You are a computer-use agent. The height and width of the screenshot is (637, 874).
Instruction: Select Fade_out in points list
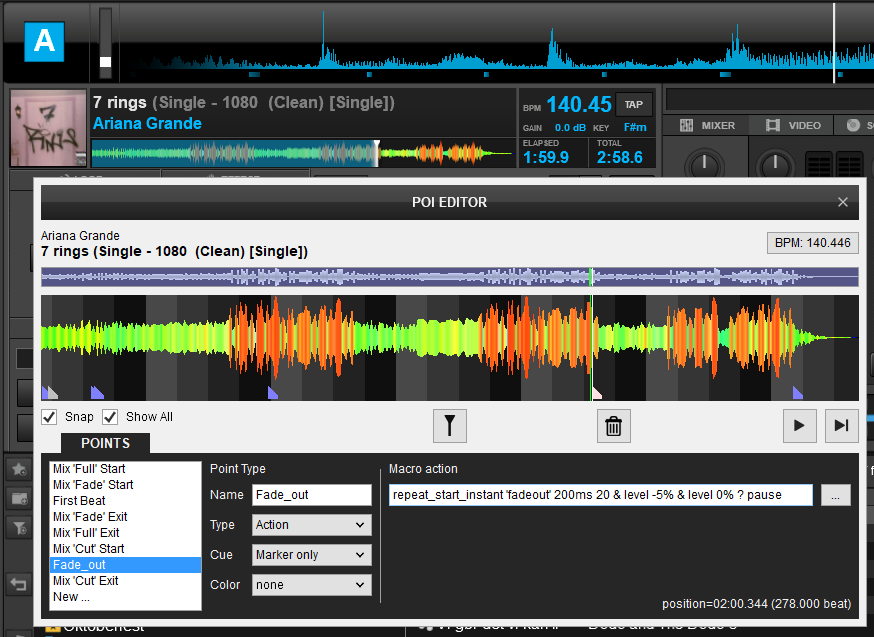(x=125, y=565)
